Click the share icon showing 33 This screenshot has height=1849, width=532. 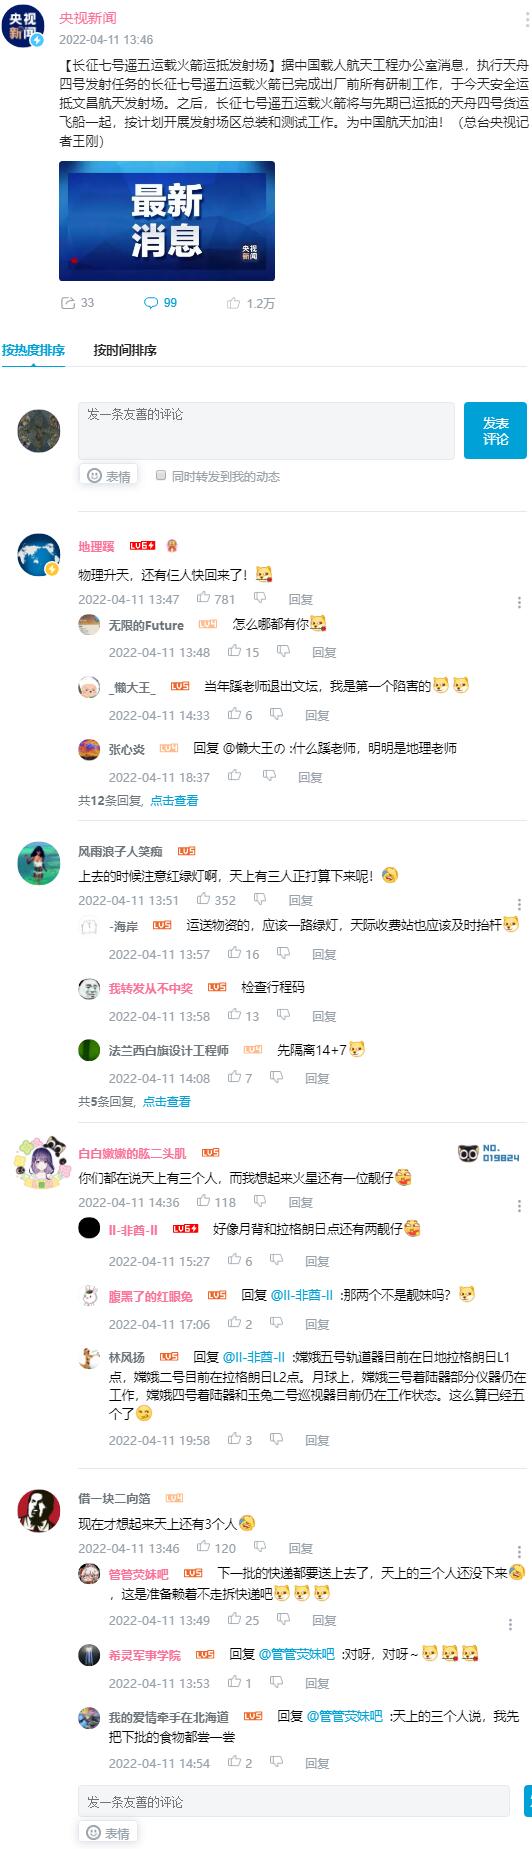[68, 303]
